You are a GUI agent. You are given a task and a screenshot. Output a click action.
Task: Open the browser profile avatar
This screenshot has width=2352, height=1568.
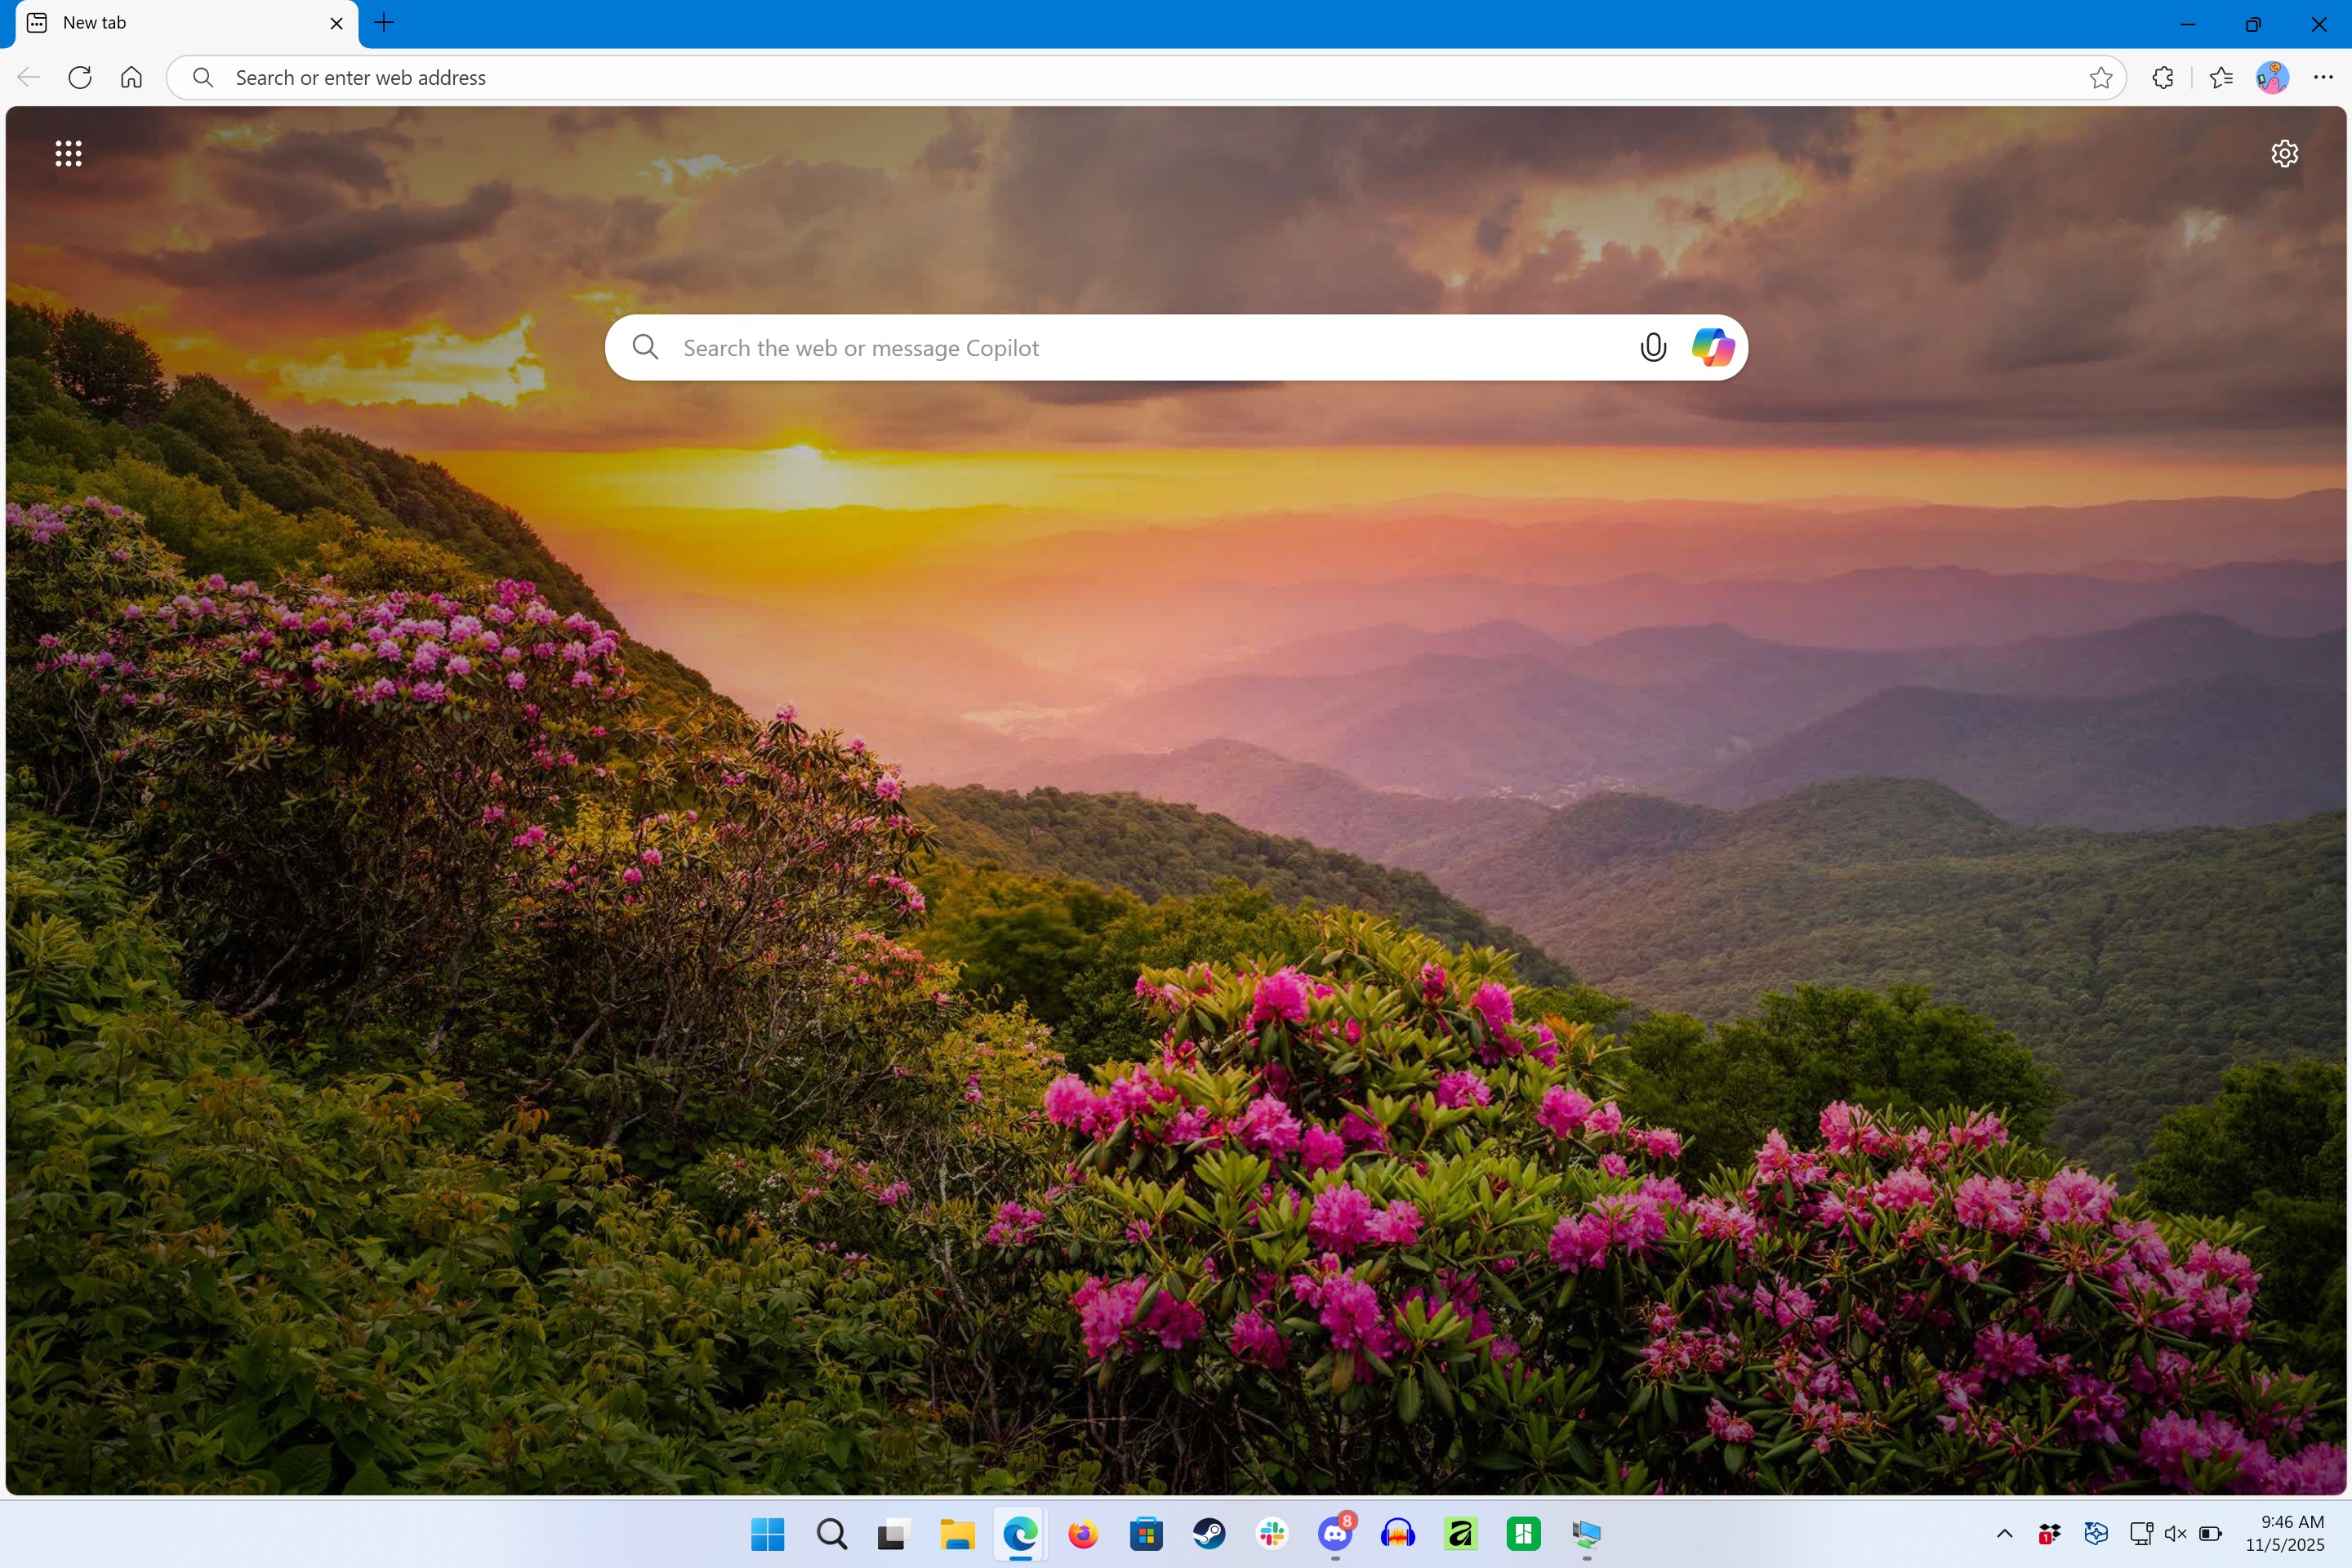(x=2272, y=78)
